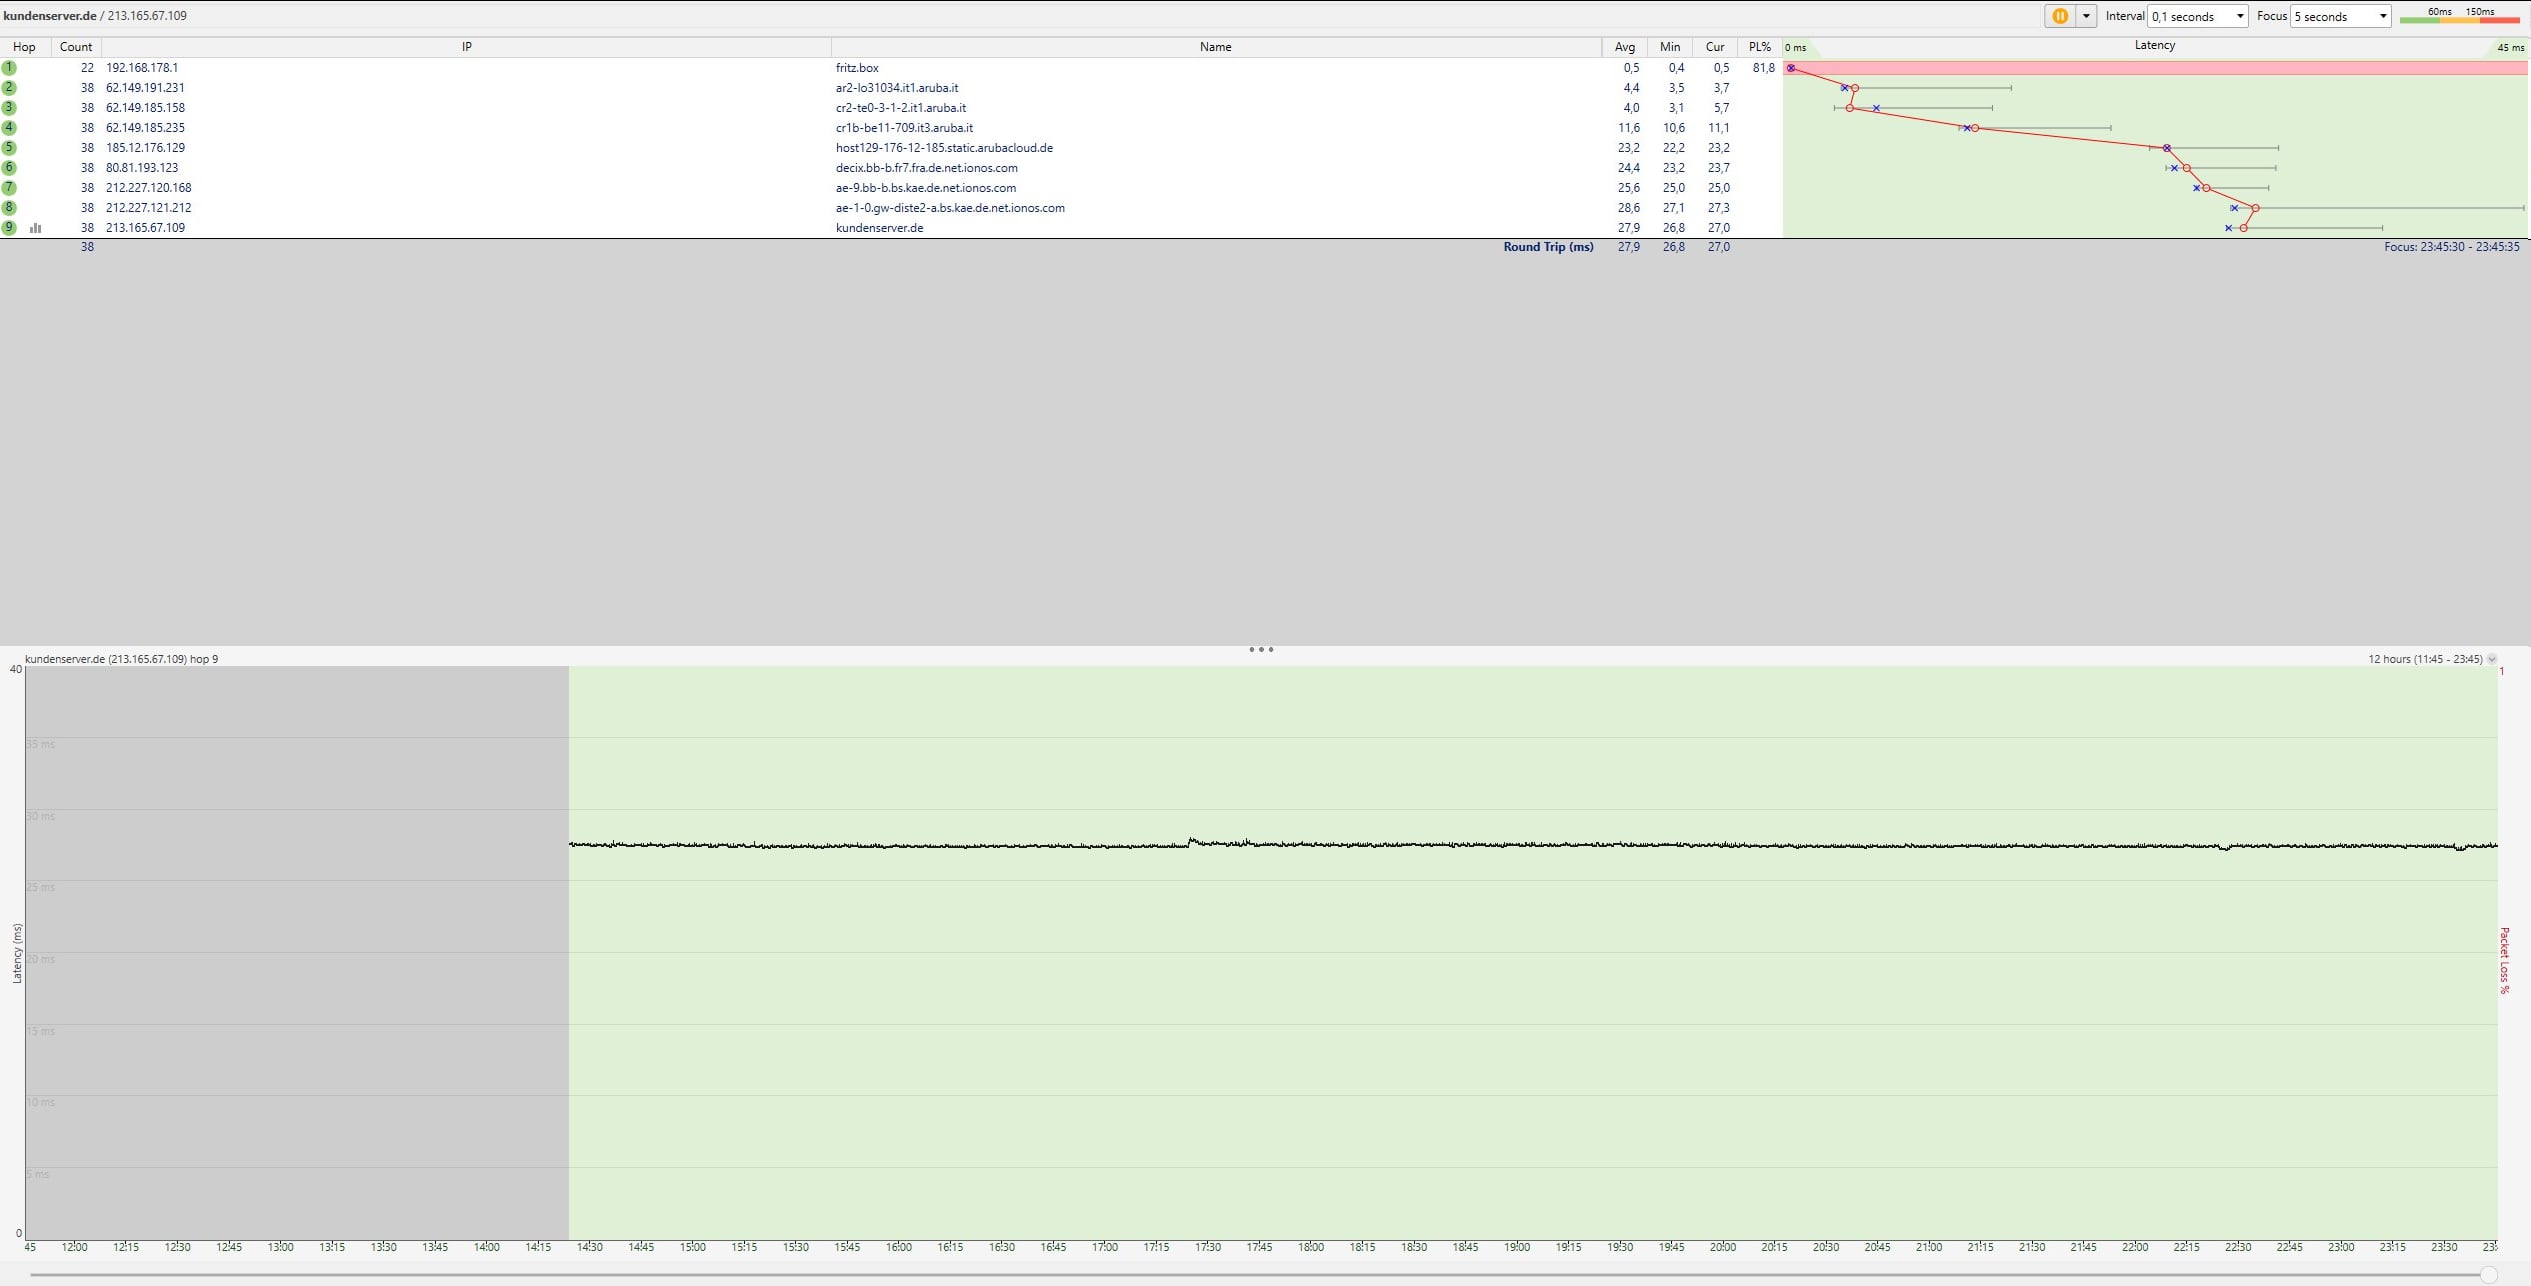2531x1286 pixels.
Task: Click the 45 ms latency scale label
Action: click(x=2510, y=47)
